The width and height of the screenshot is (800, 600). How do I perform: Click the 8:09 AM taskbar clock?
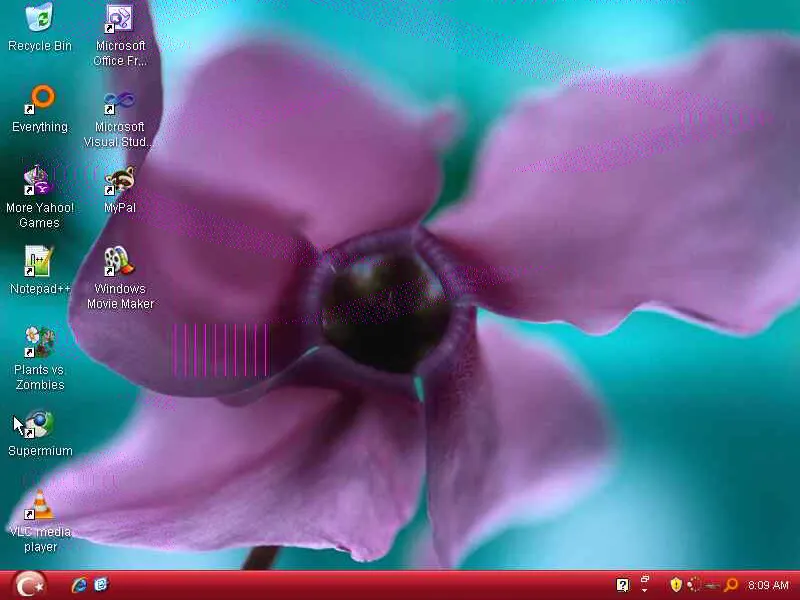768,585
